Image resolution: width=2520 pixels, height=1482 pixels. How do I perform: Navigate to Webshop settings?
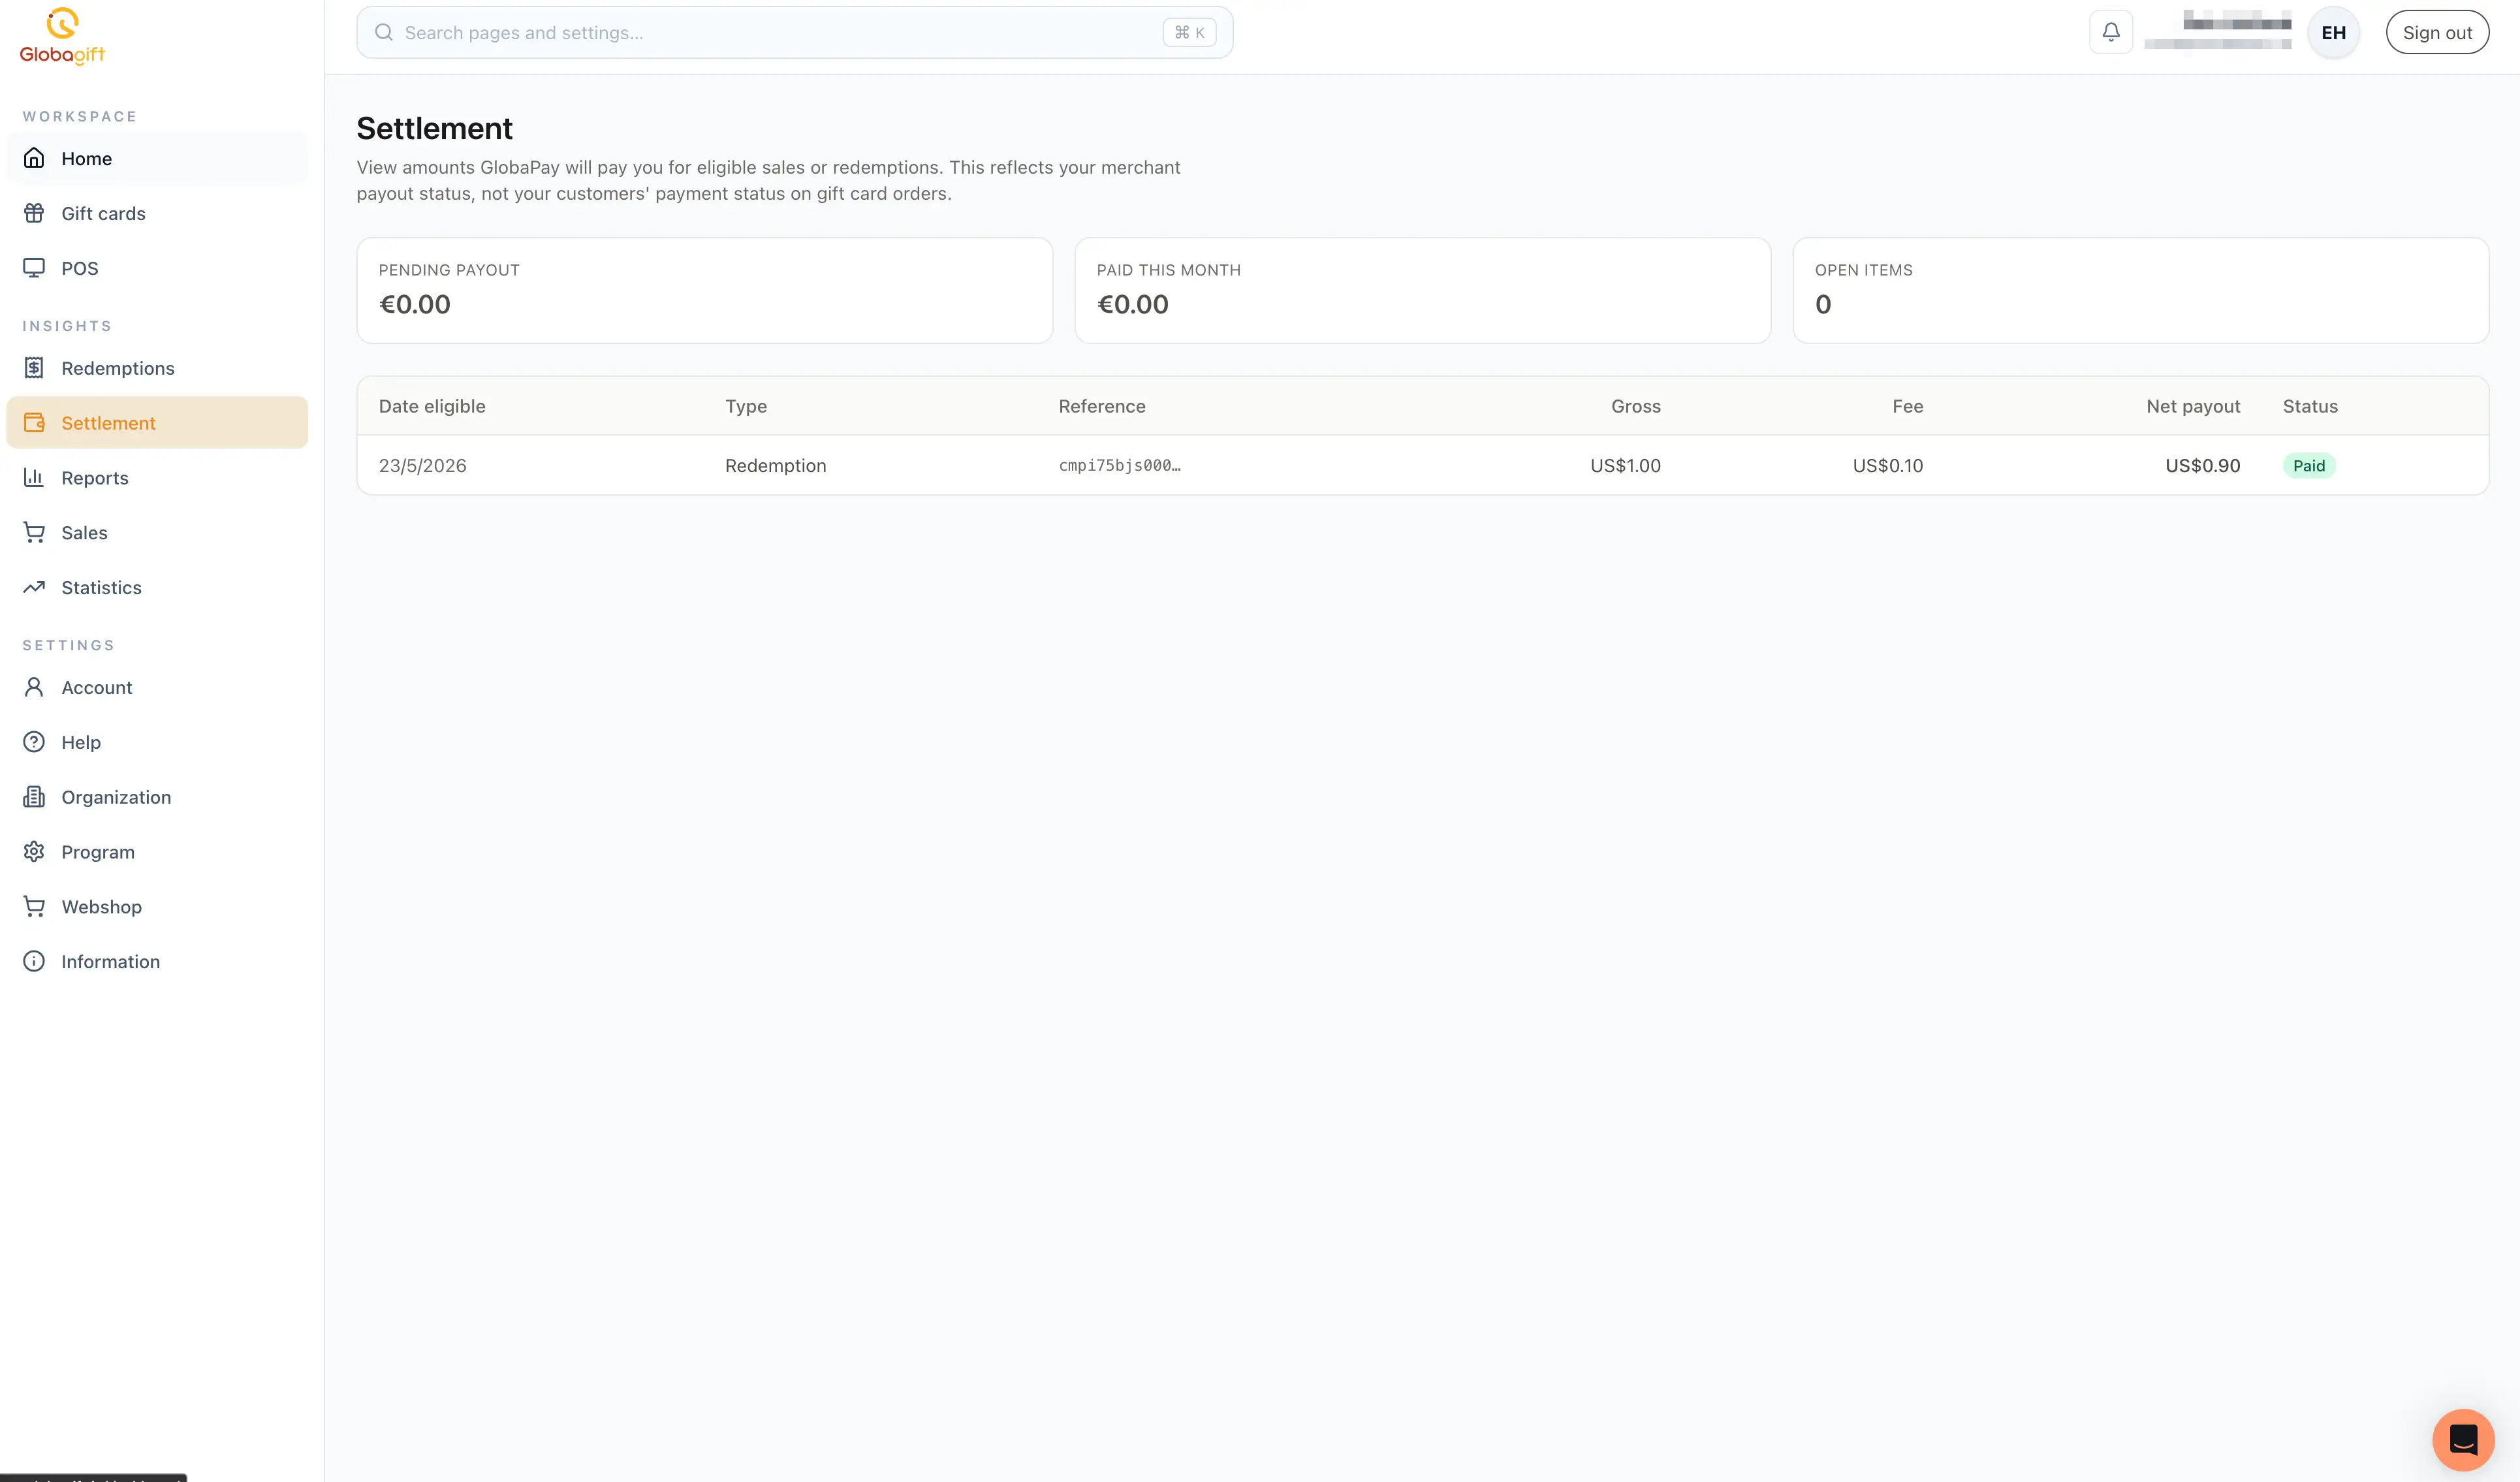pos(157,907)
